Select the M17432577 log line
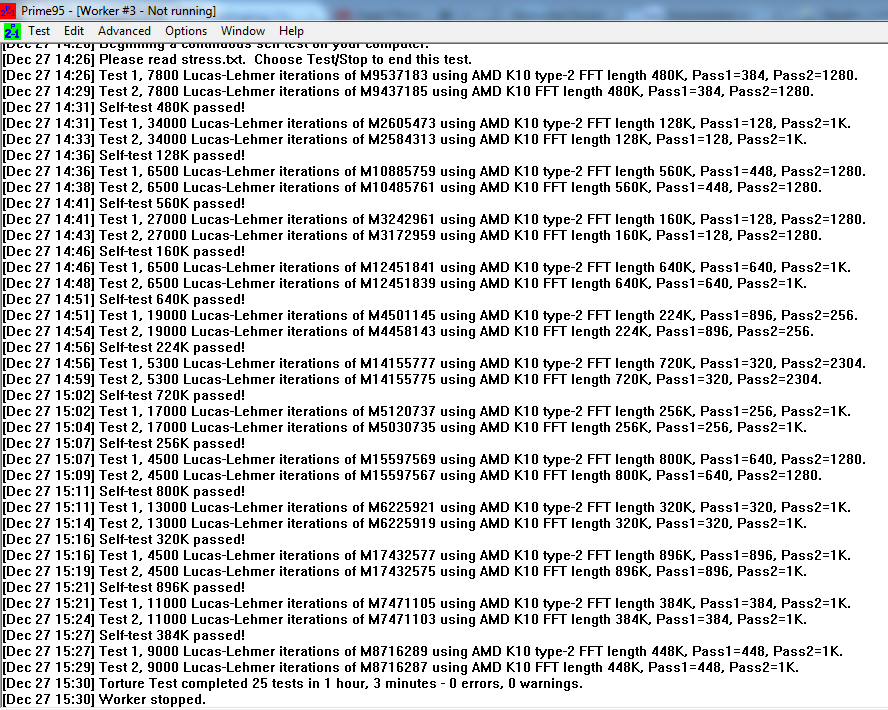This screenshot has width=888, height=710. [x=427, y=555]
